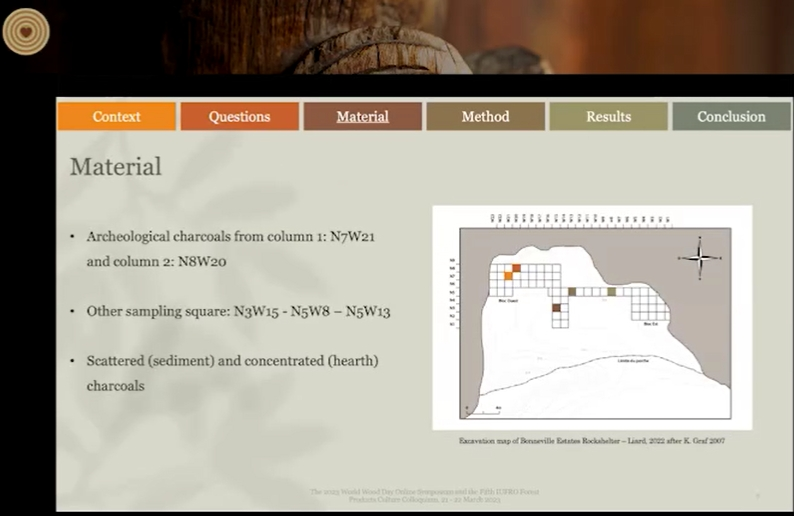This screenshot has height=516, width=794.
Task: Click the Material slide heading
Action: tap(115, 166)
